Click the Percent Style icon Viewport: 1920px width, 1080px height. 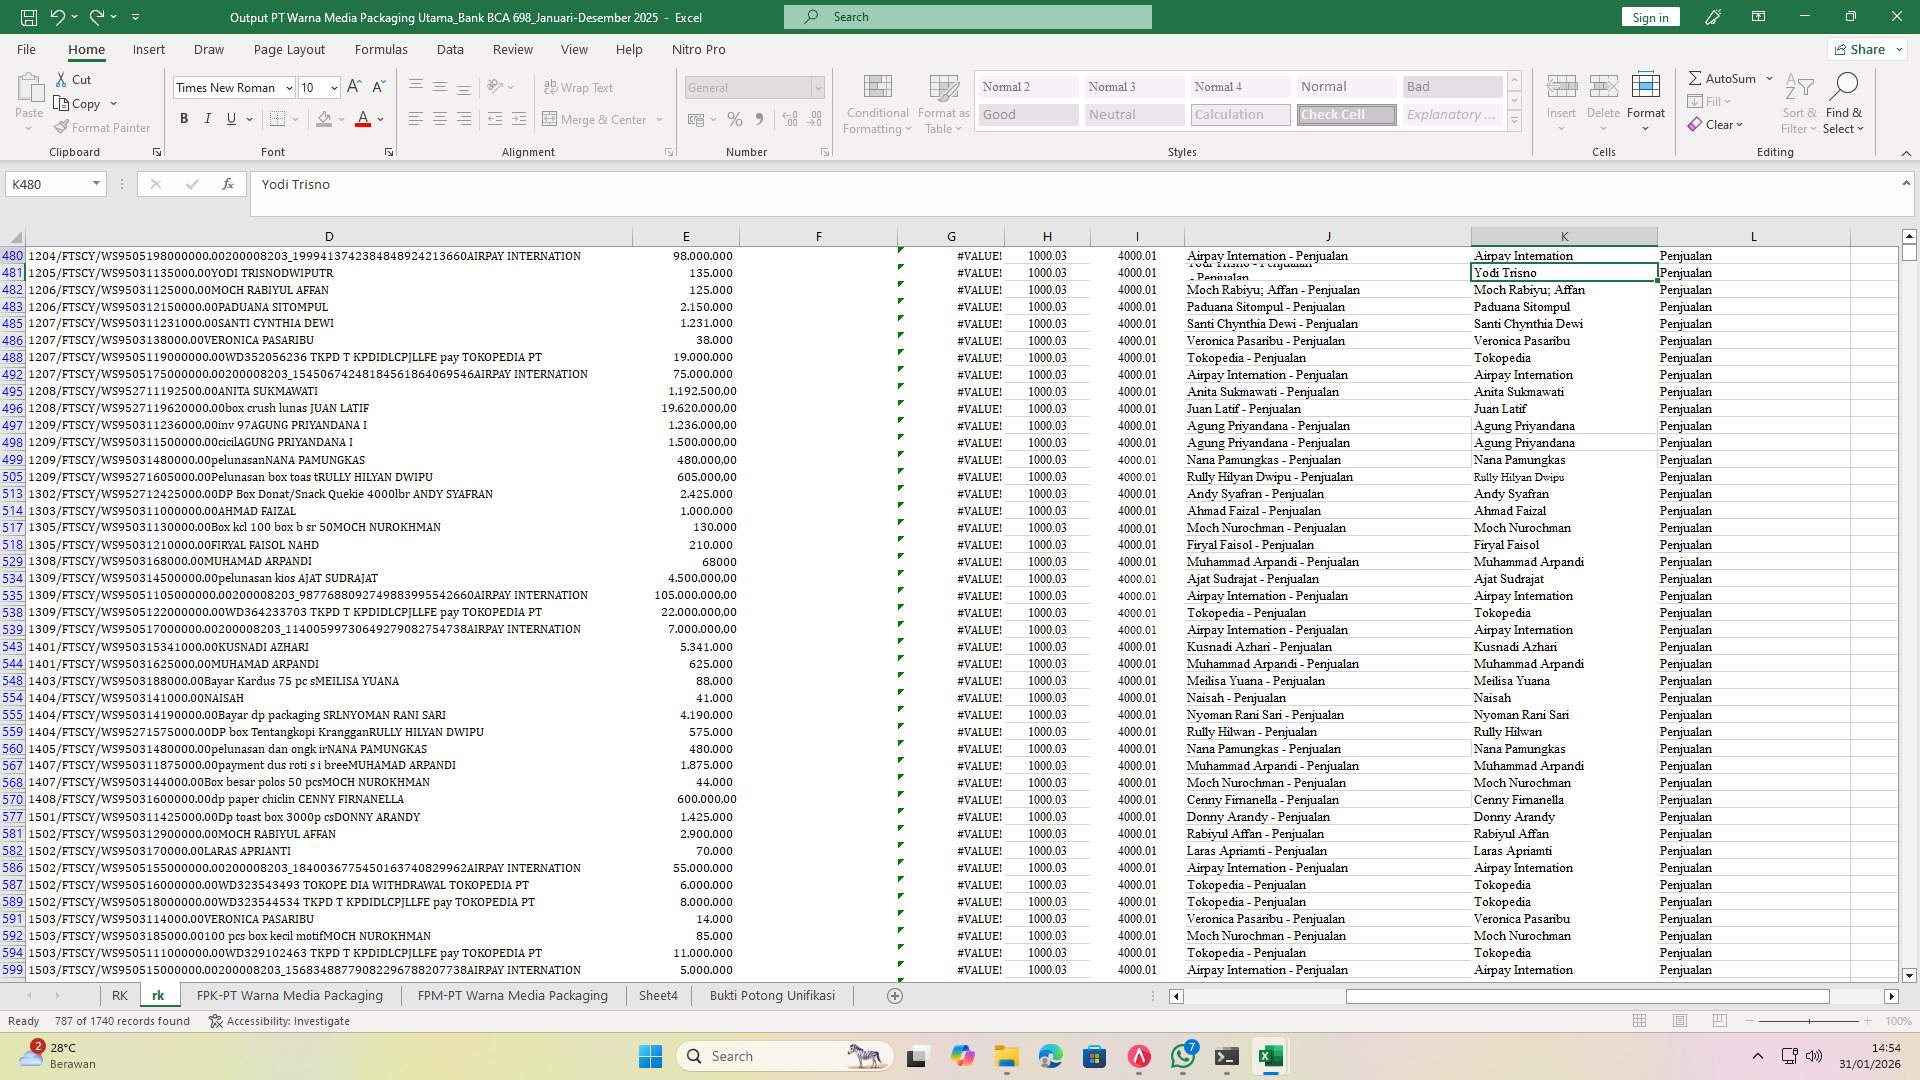point(735,118)
